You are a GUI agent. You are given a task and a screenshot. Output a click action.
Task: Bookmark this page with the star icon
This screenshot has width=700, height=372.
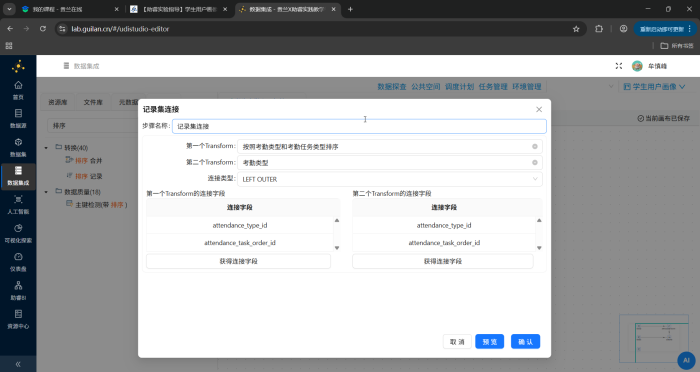[576, 29]
